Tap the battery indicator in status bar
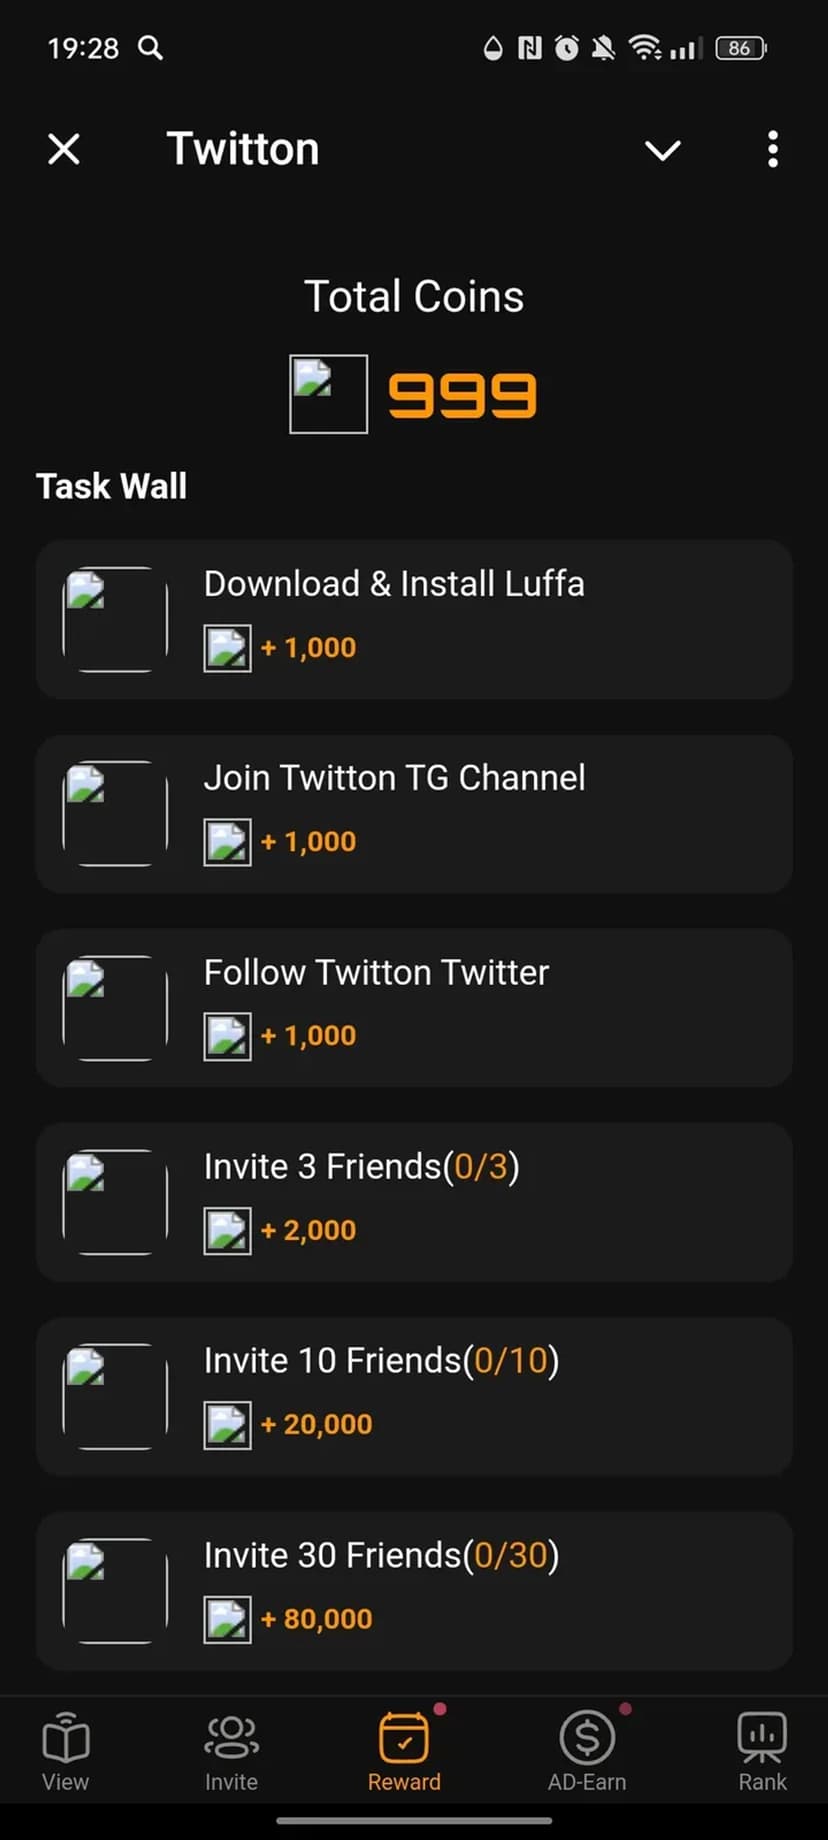This screenshot has width=828, height=1840. pyautogui.click(x=741, y=48)
